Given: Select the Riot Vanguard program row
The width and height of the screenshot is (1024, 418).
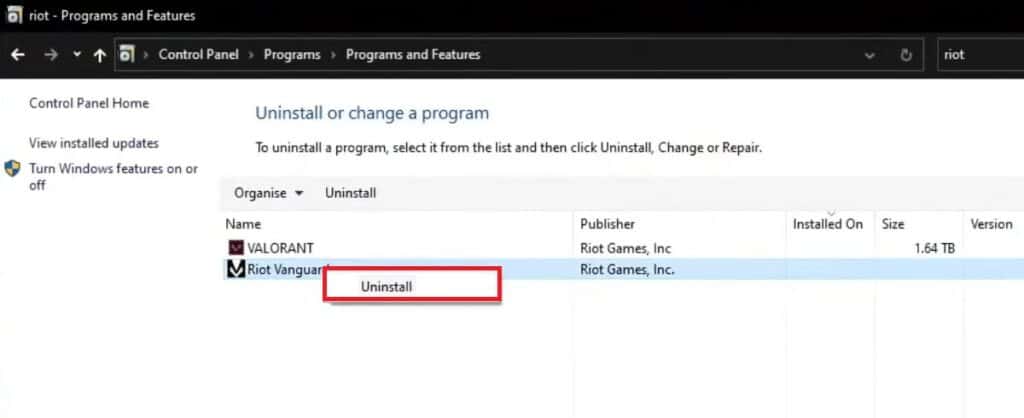Looking at the screenshot, I should [624, 269].
